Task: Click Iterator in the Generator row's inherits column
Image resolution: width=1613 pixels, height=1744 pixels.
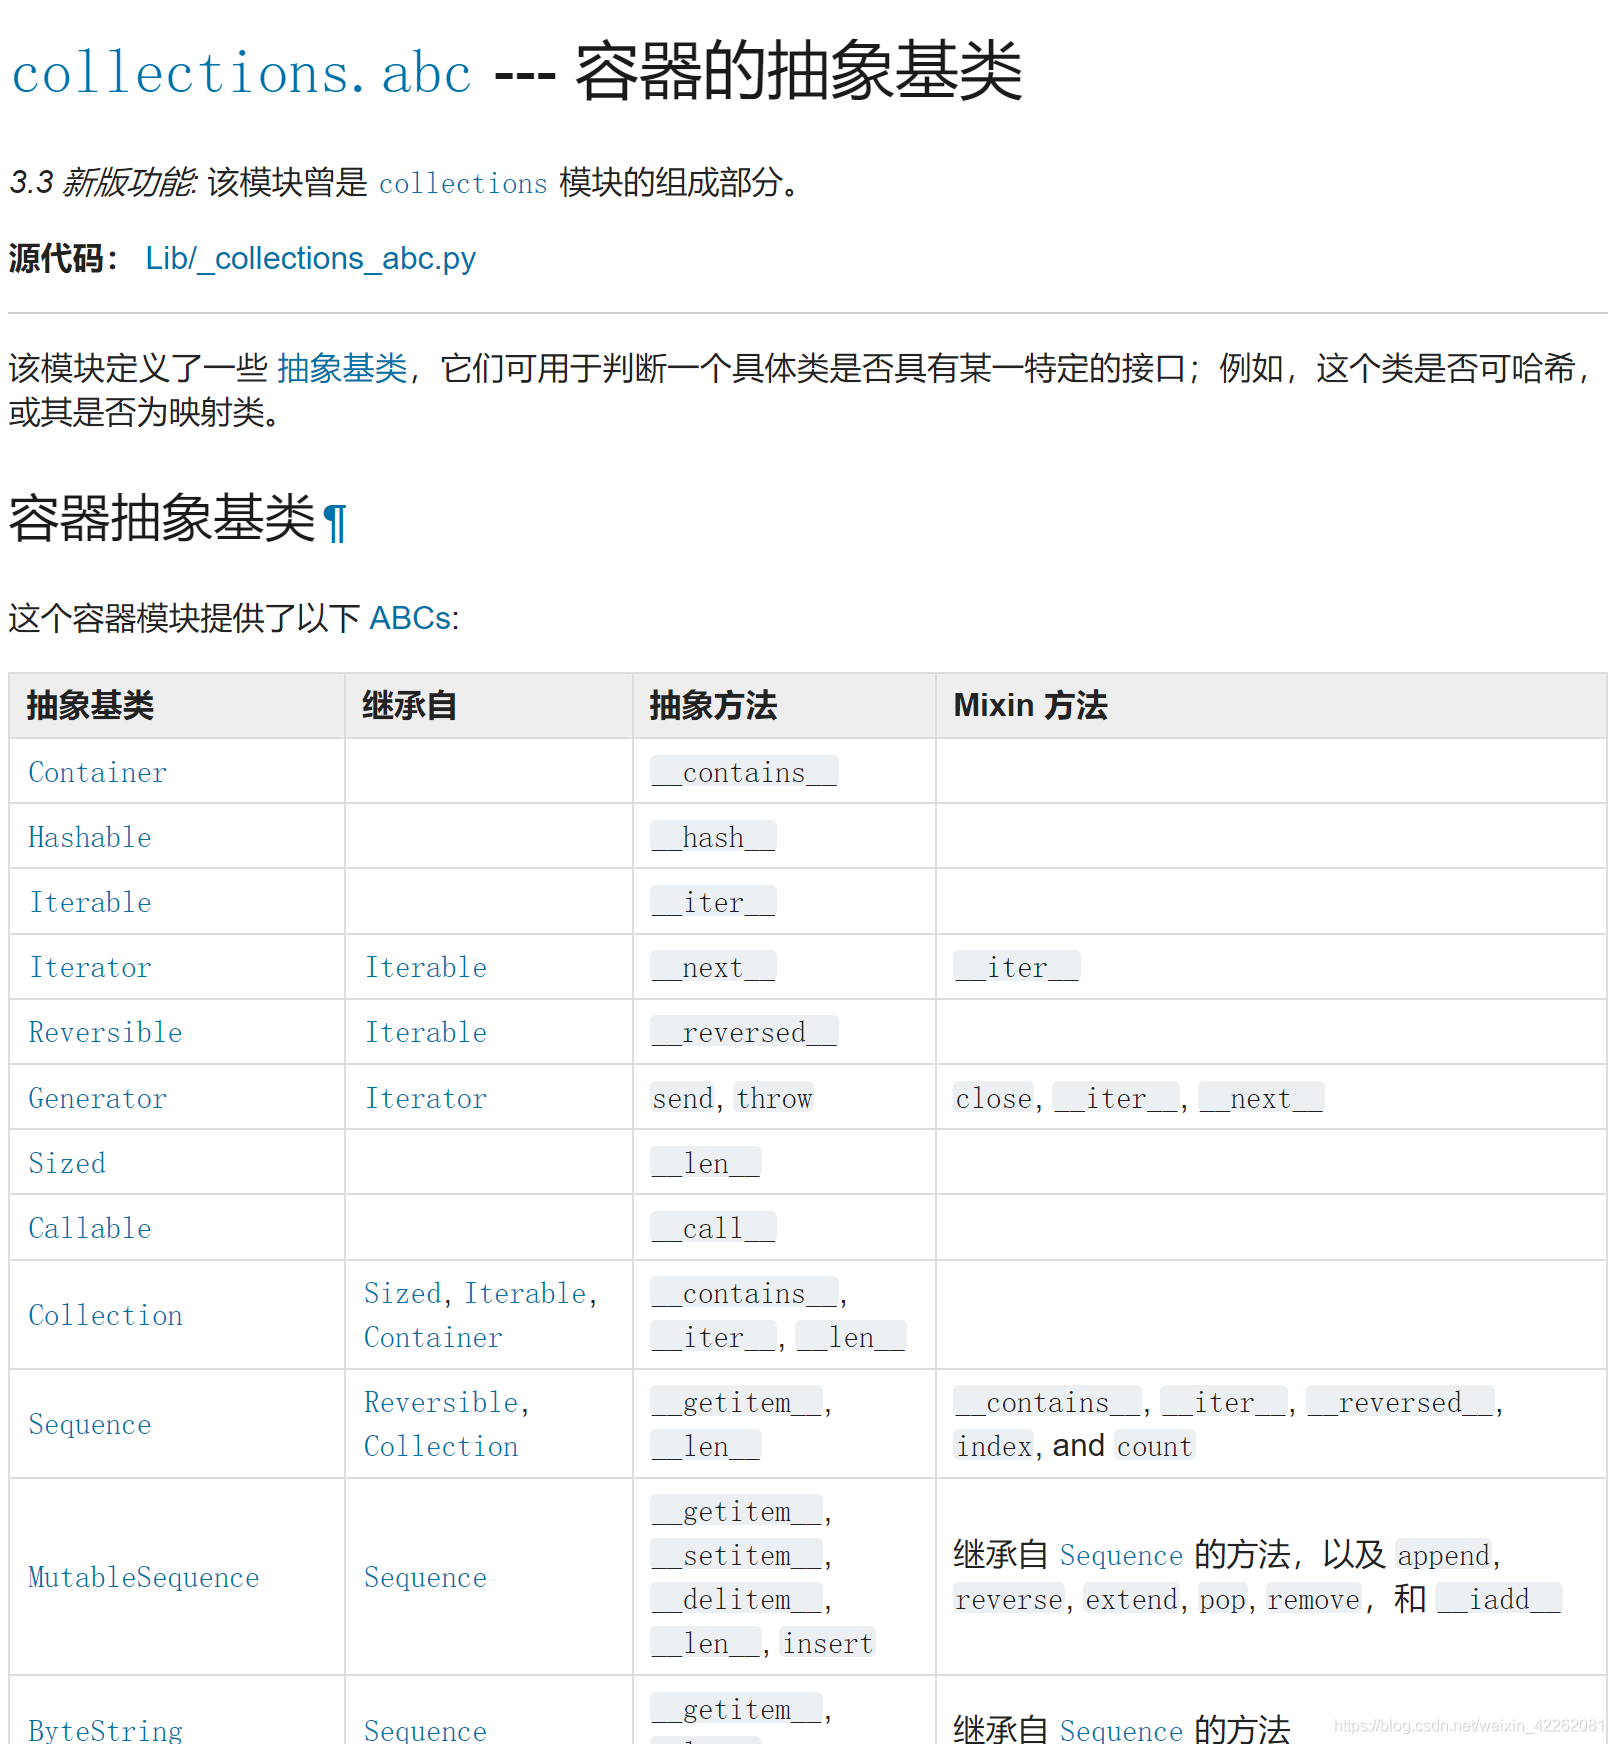Action: click(426, 1098)
